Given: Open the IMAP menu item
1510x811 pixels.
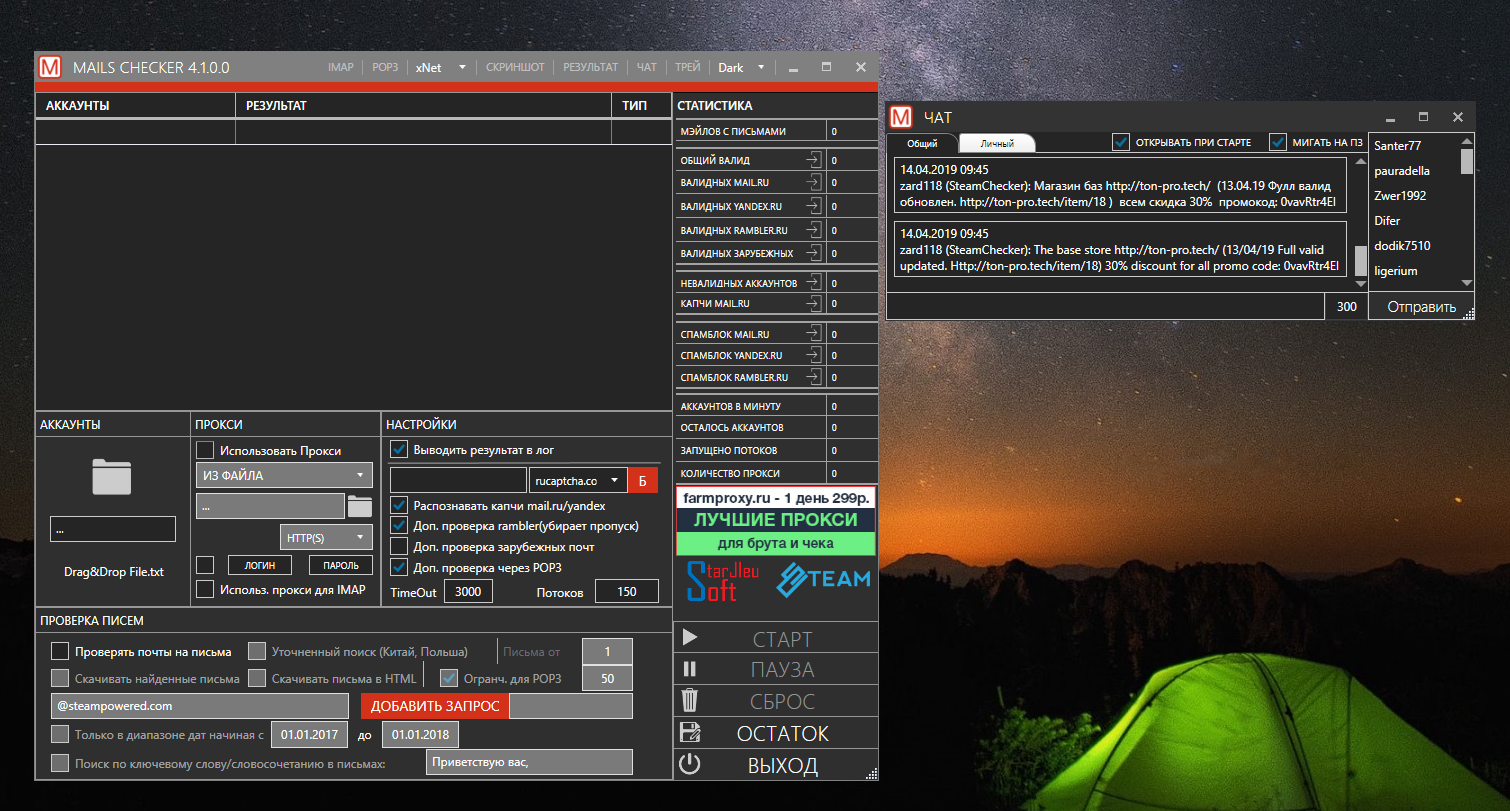Looking at the screenshot, I should (341, 67).
